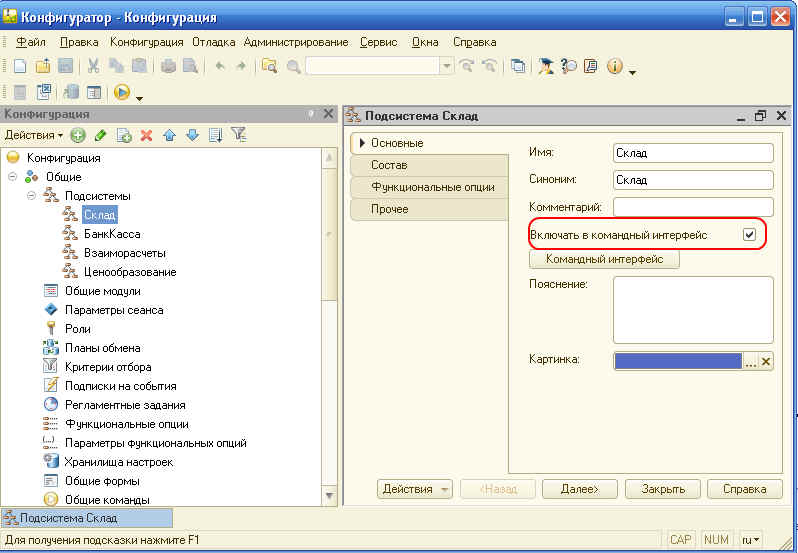Click the Redo arrow icon
Viewport: 798px width, 553px height.
click(241, 66)
